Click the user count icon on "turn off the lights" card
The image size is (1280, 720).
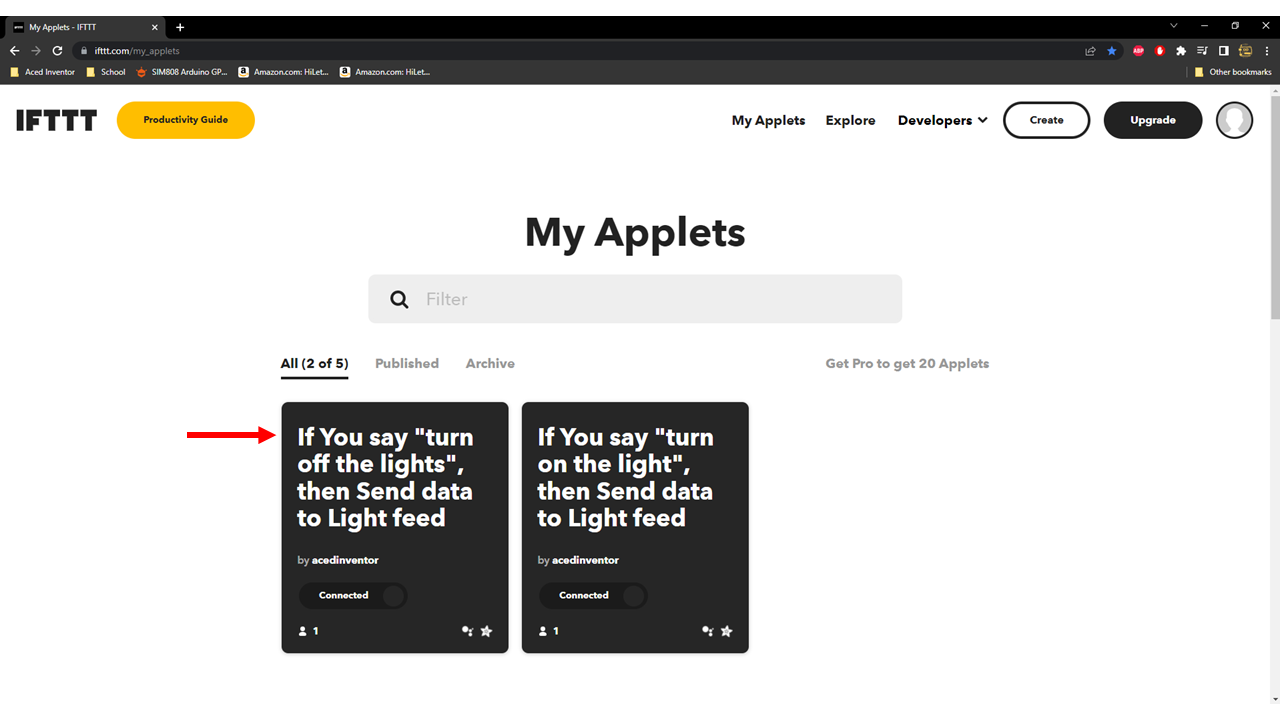pyautogui.click(x=303, y=631)
